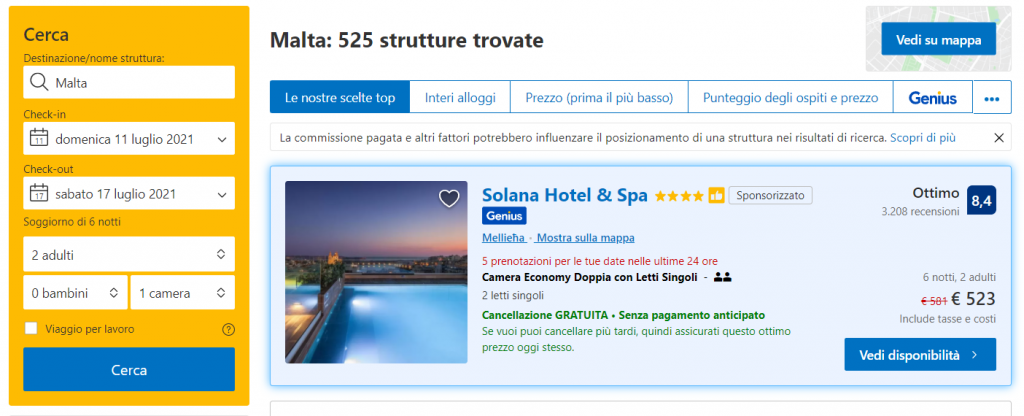Click the help question mark beside Viaggio per lavoro
Image resolution: width=1024 pixels, height=416 pixels.
coord(228,329)
